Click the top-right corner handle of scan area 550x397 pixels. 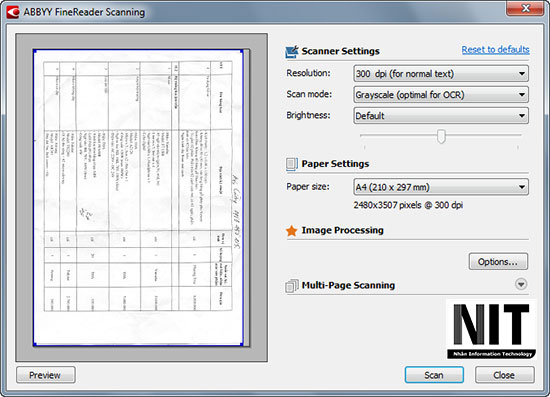(242, 52)
